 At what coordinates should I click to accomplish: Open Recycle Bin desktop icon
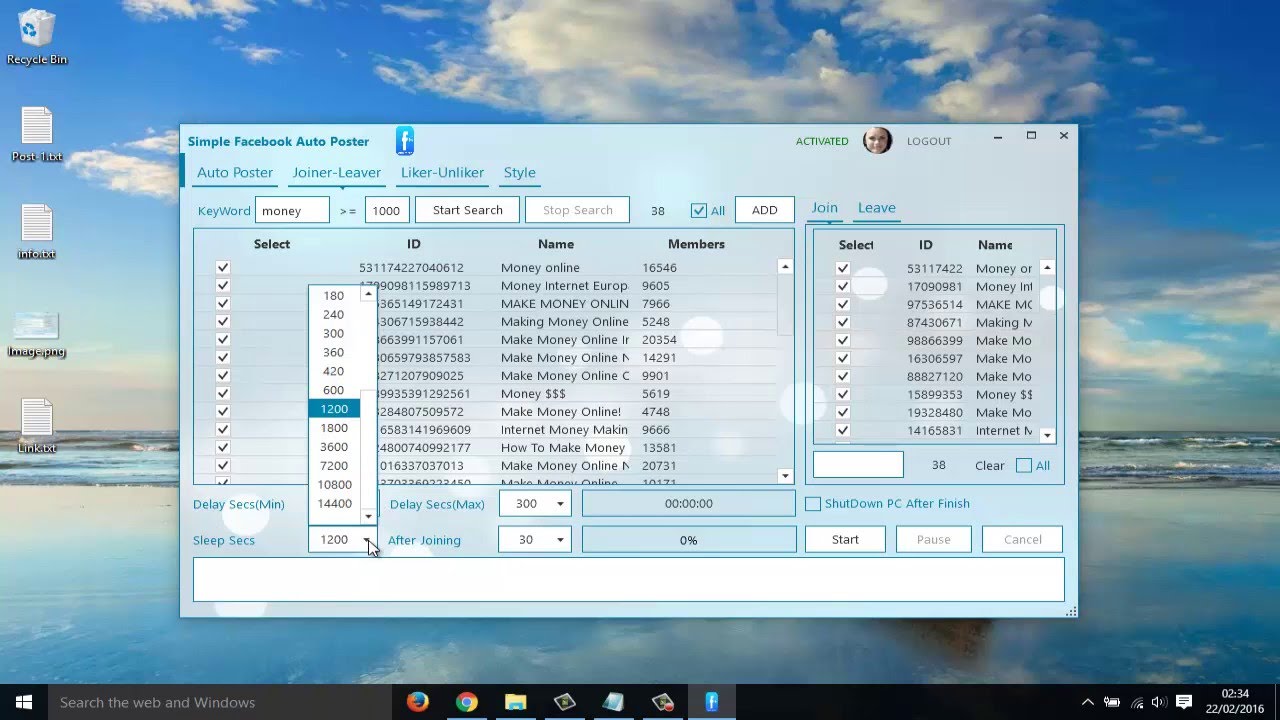point(37,38)
